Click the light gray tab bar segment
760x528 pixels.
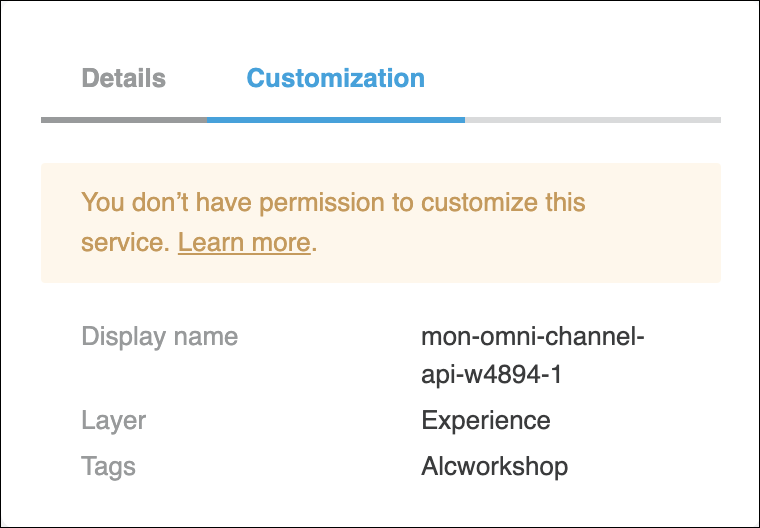(x=592, y=120)
